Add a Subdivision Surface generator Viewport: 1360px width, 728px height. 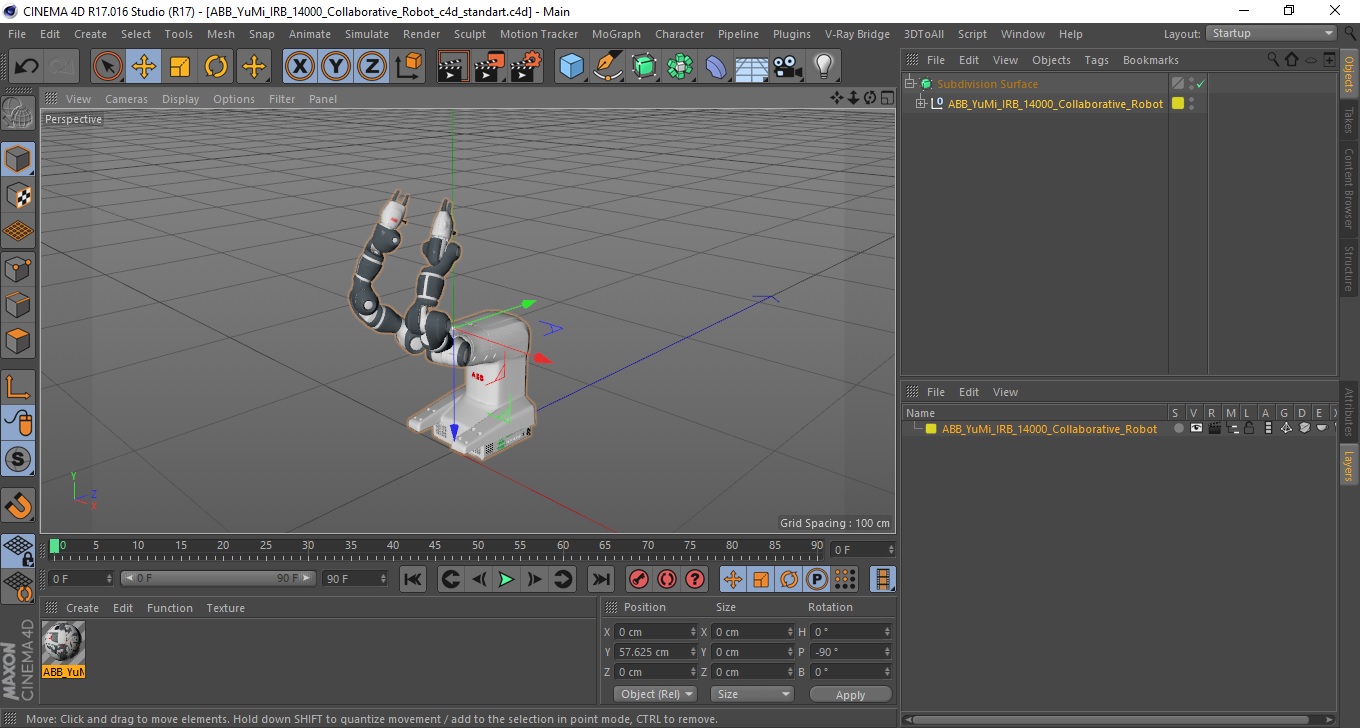click(x=644, y=67)
